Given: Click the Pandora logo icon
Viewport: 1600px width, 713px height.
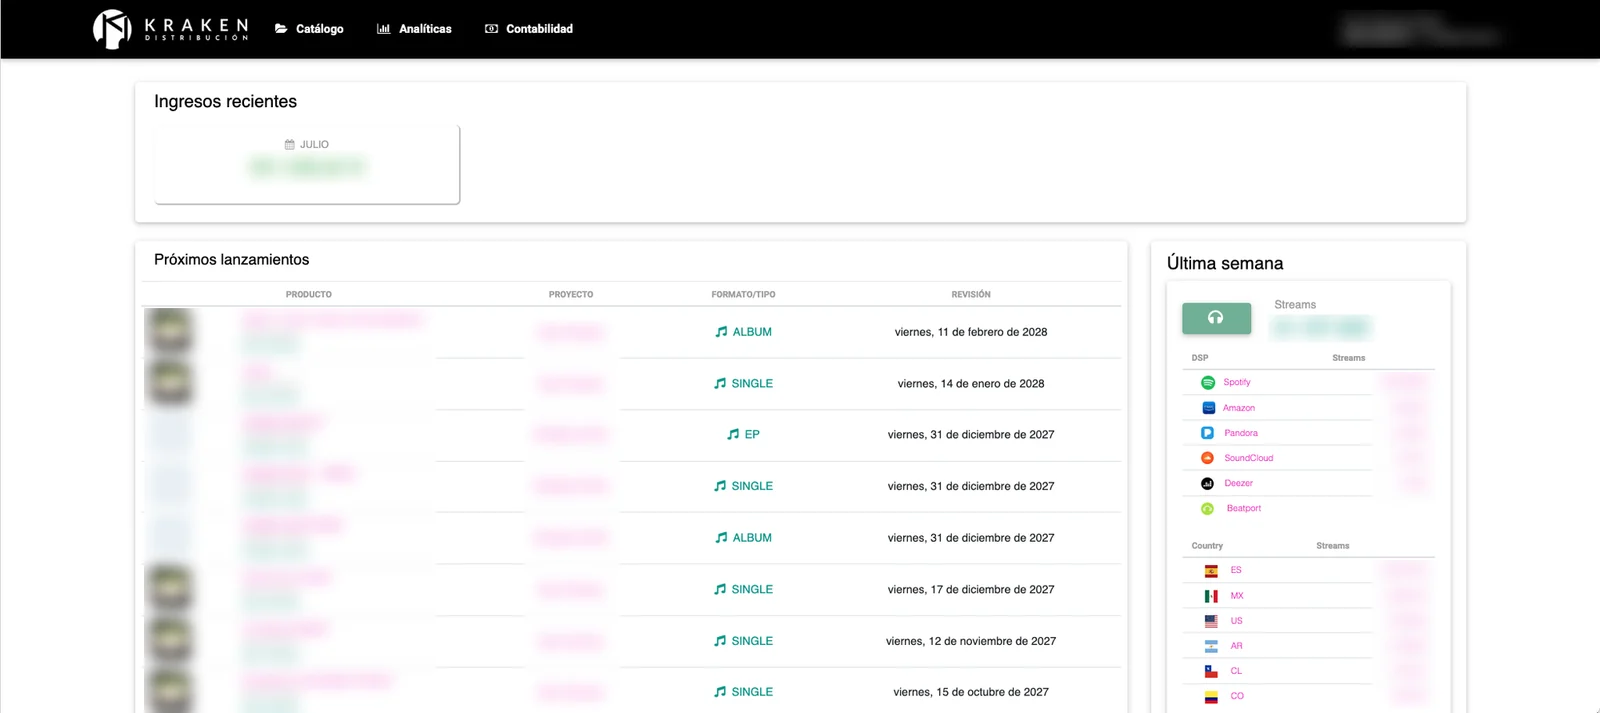Looking at the screenshot, I should (1208, 433).
